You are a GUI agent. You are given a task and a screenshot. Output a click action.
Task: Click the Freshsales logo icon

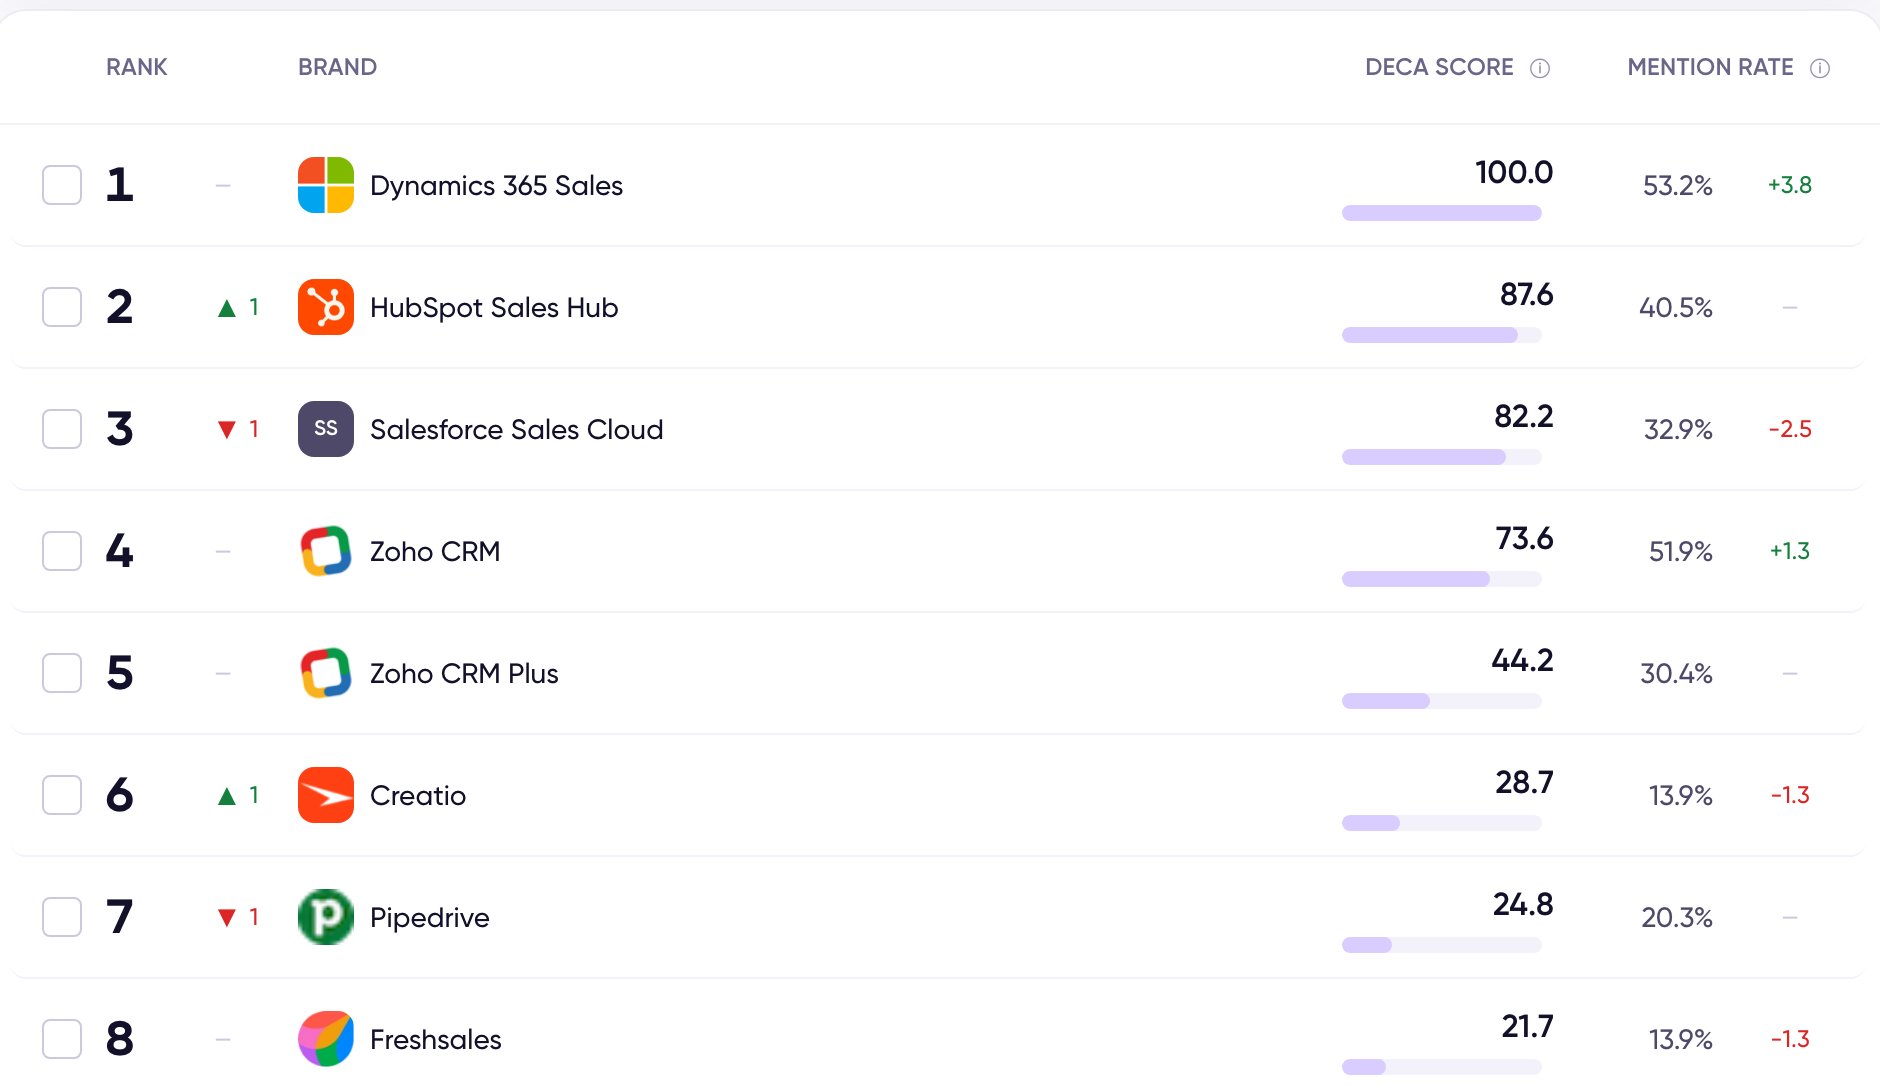[326, 1039]
